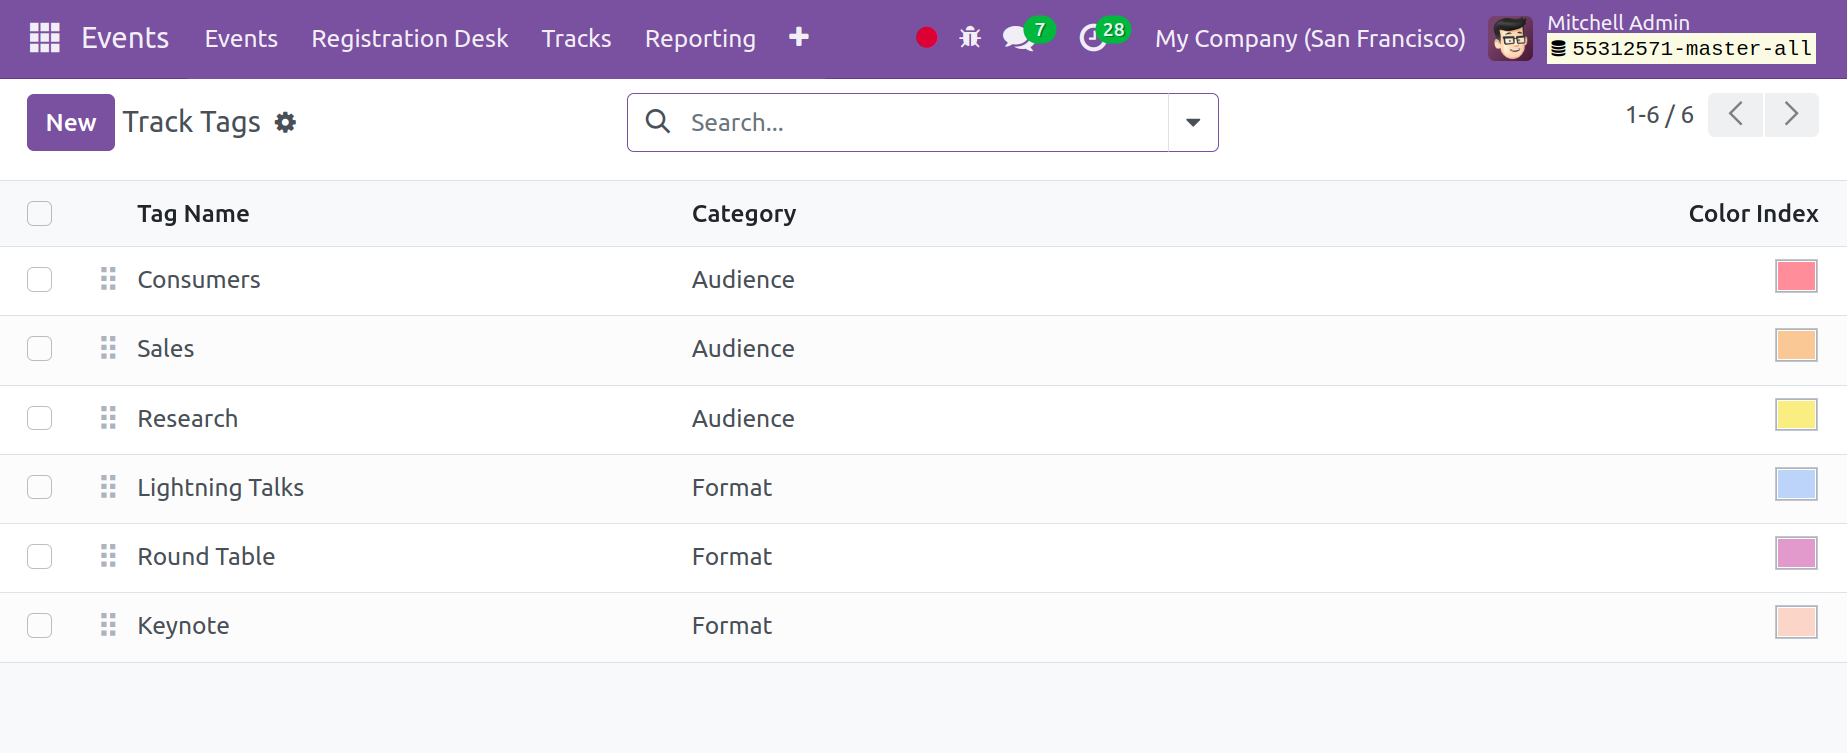Click the Events app title
Screen dimensions: 1847x753
[125, 38]
